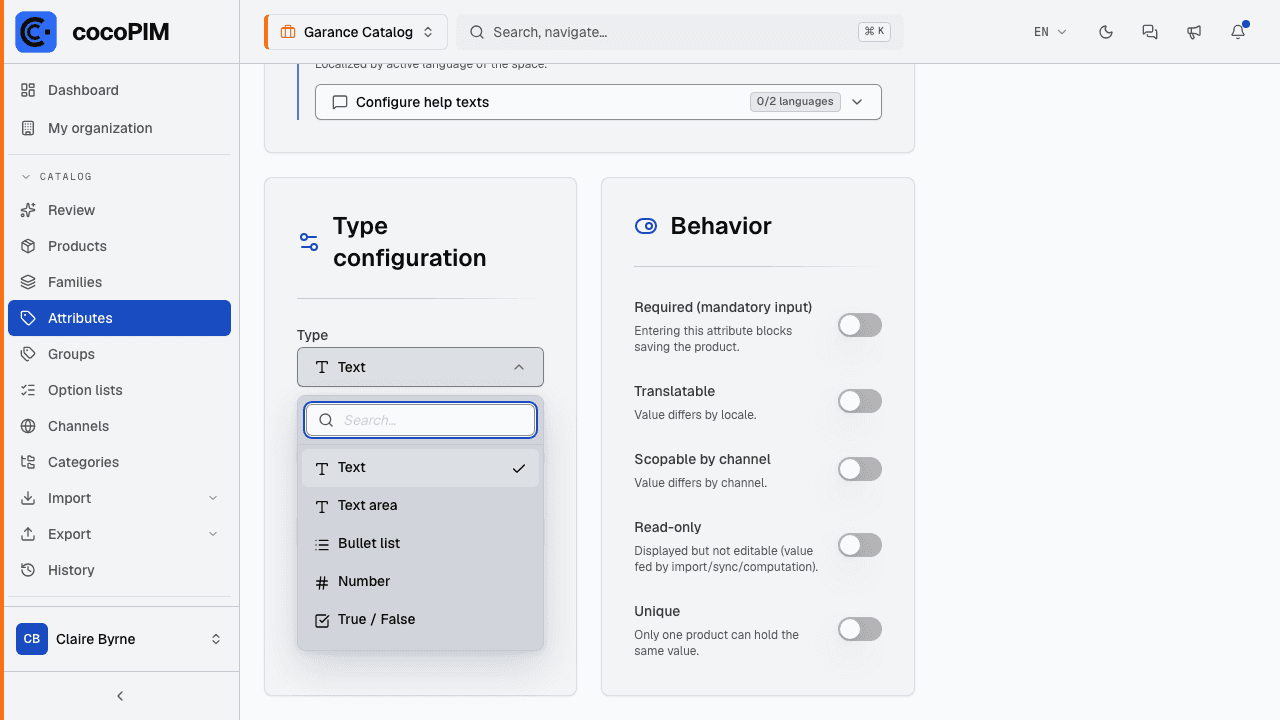This screenshot has width=1280, height=720.
Task: Click the ⌘K shortcut badge
Action: coord(874,32)
